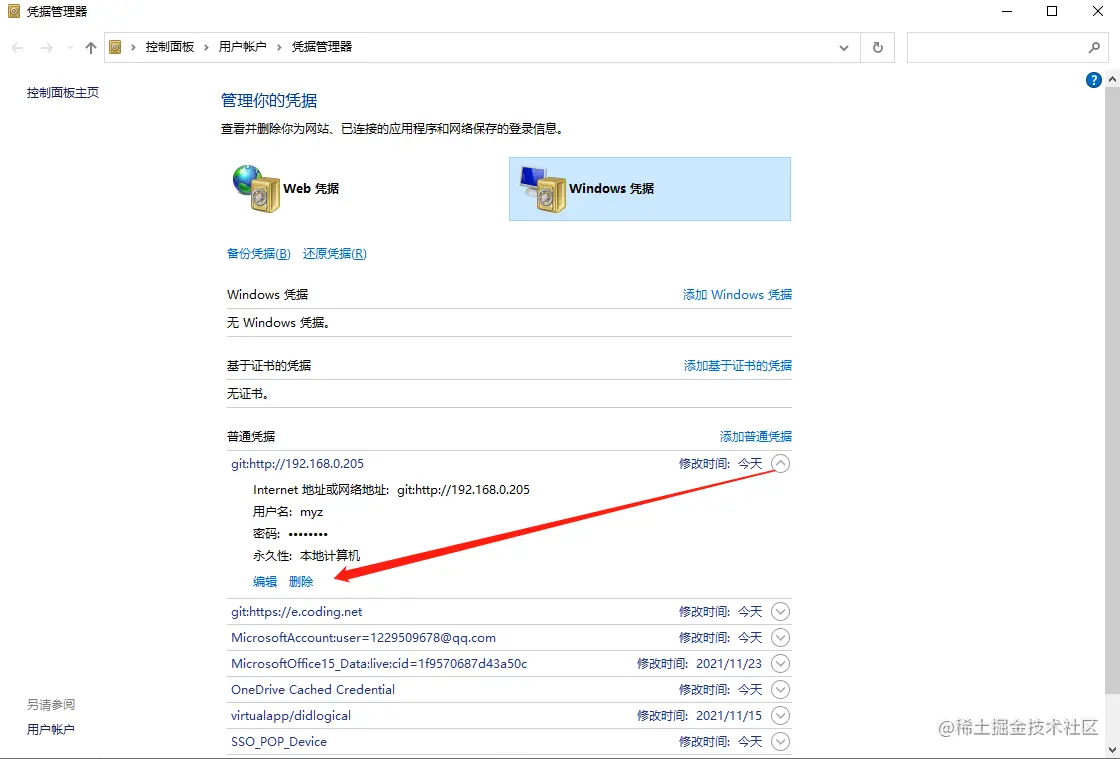Open address bar history dropdown

point(844,48)
